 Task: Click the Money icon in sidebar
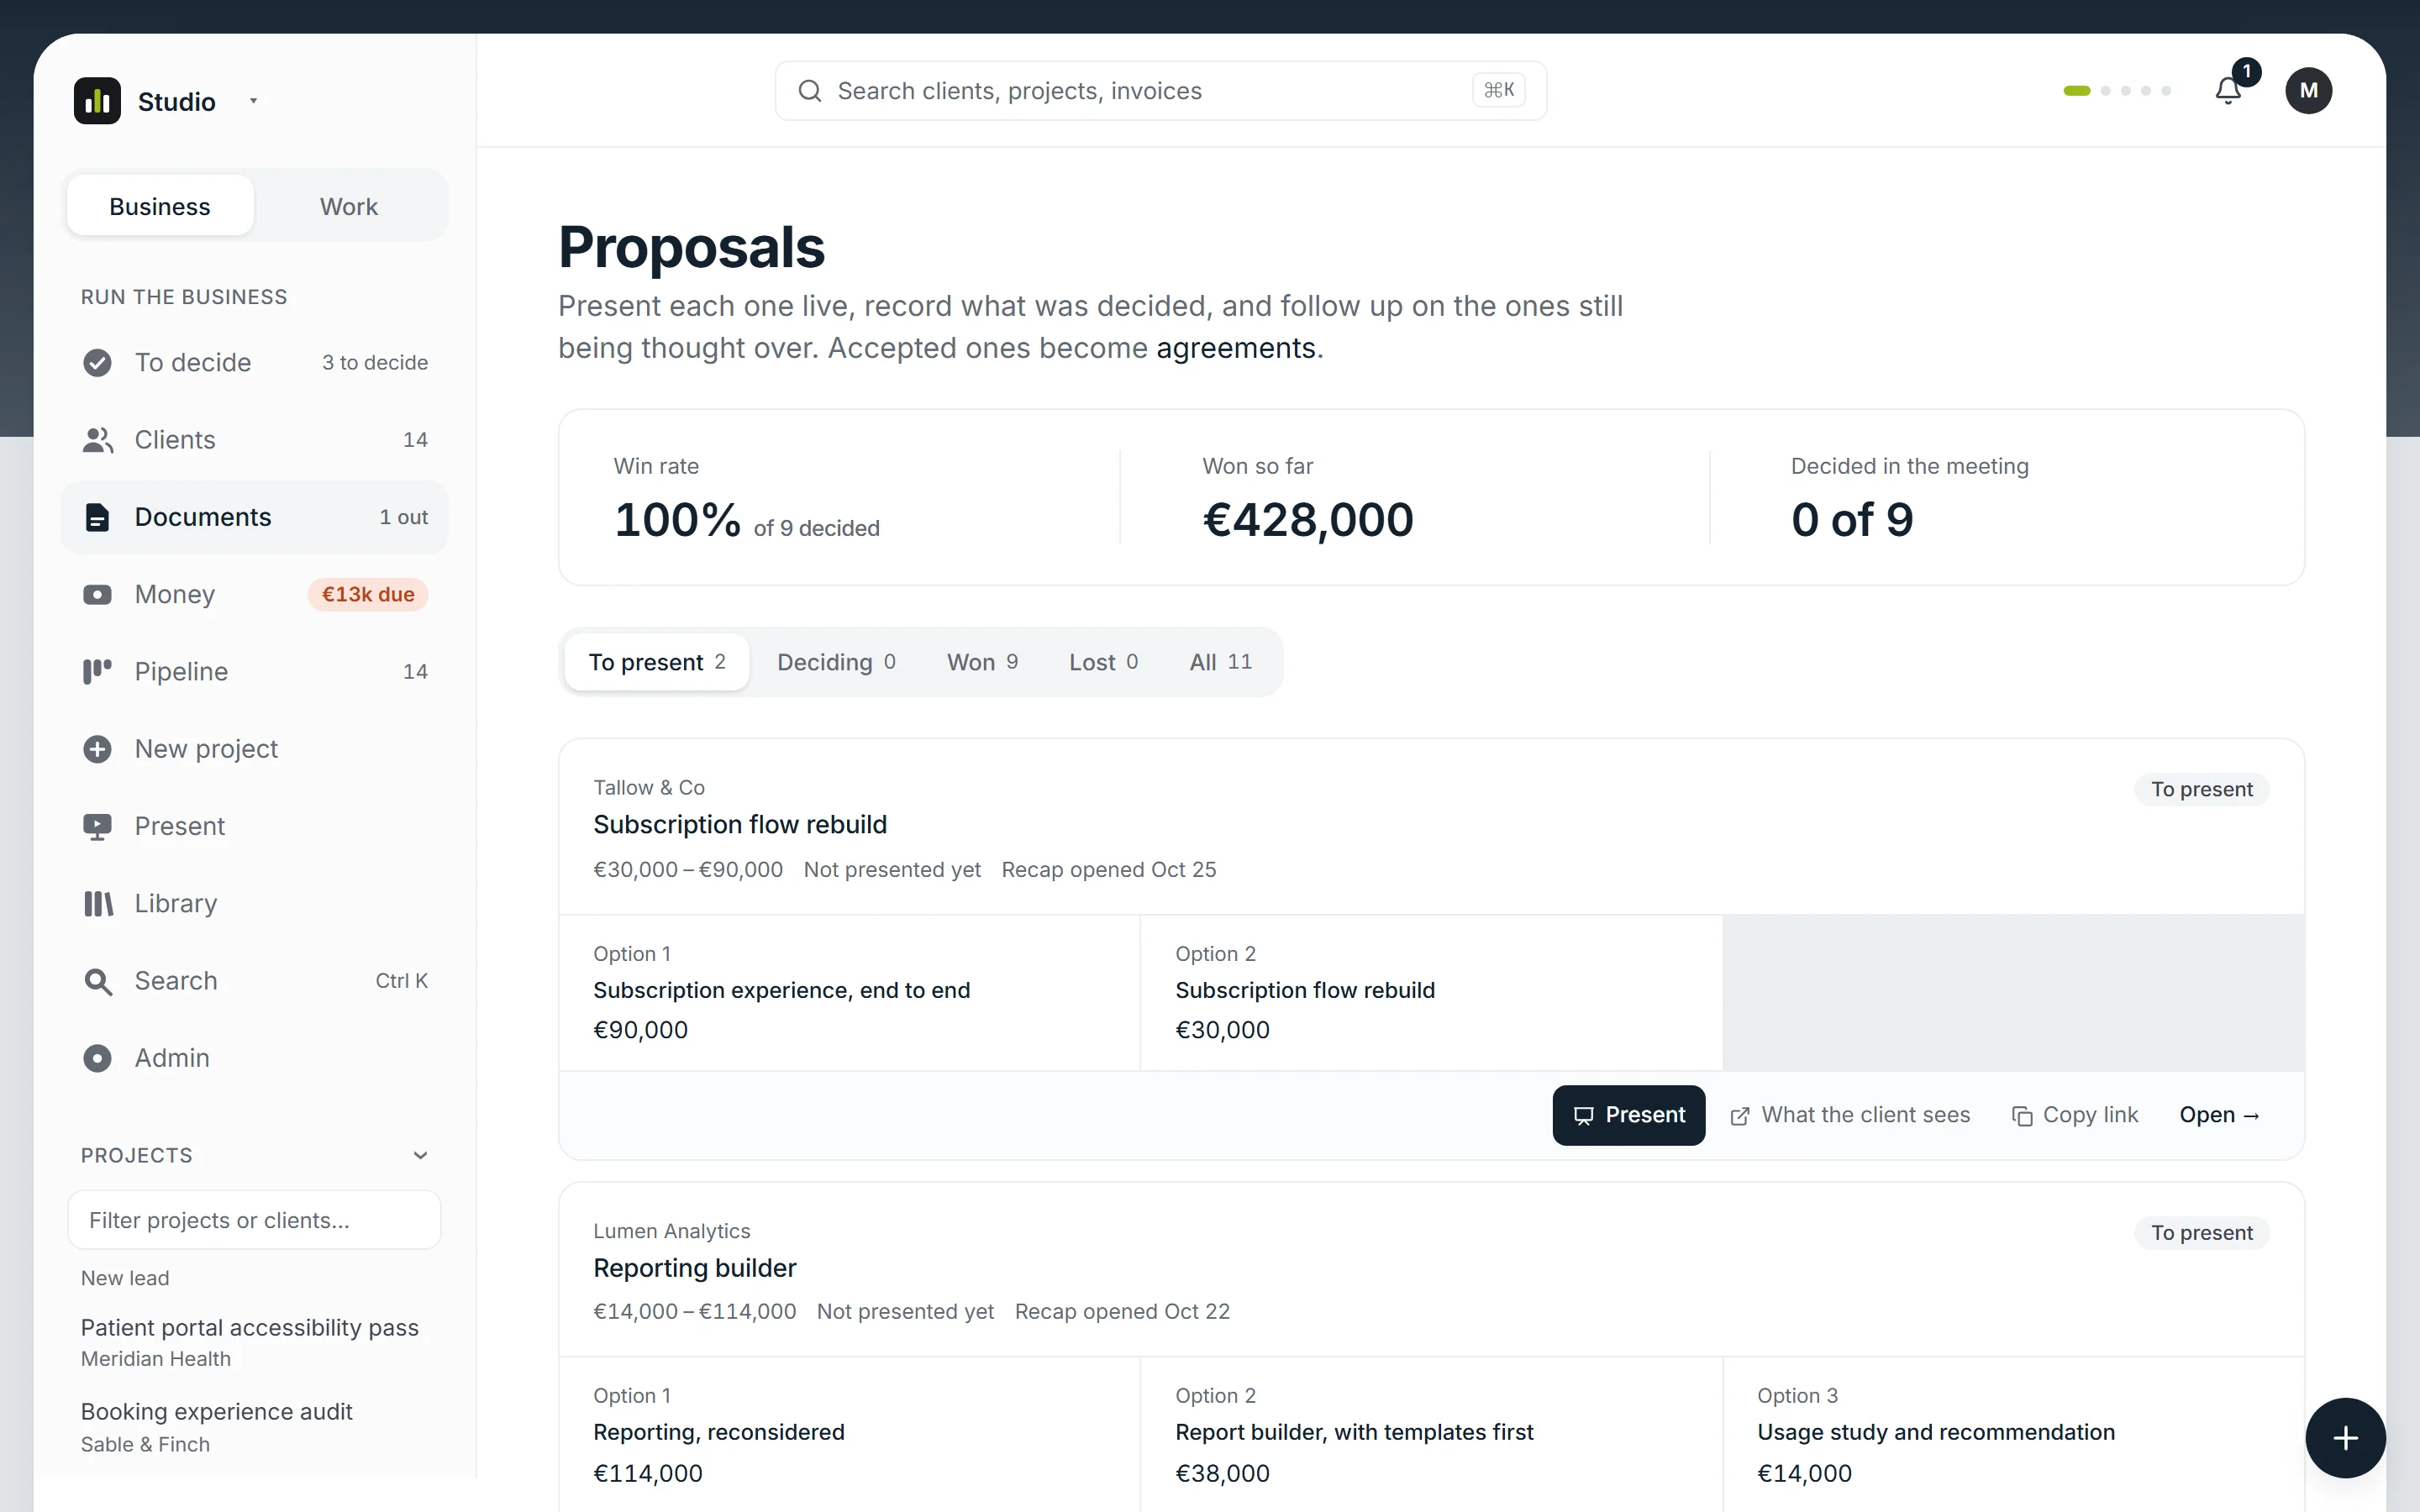point(97,595)
